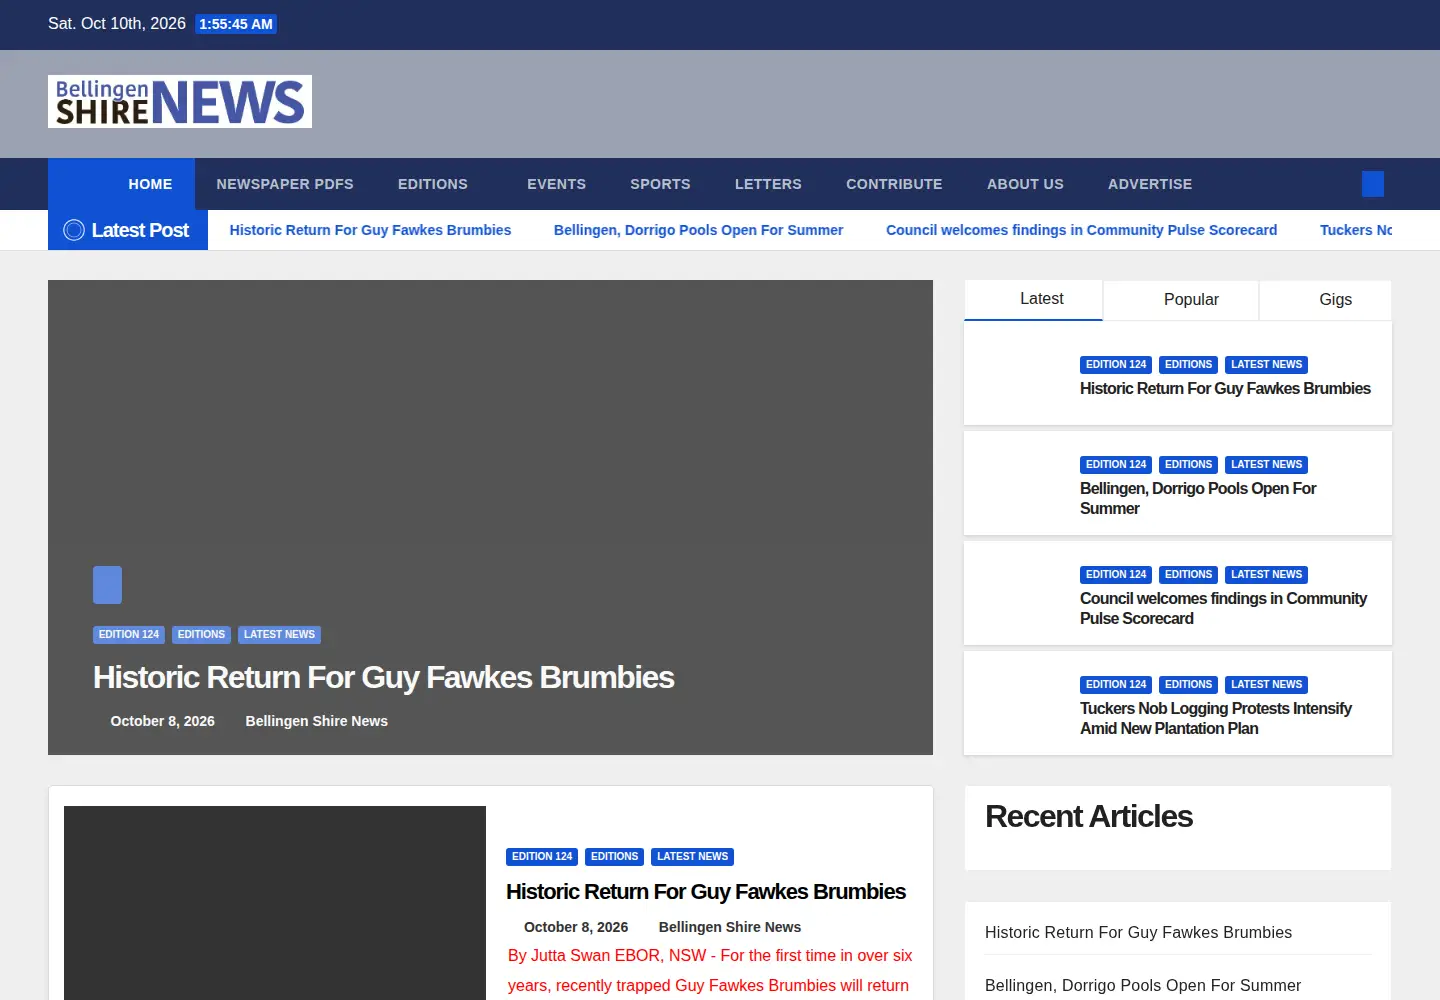Click the Bellingen Shire News author on the lower article card
Image resolution: width=1440 pixels, height=1000 pixels.
(x=730, y=927)
